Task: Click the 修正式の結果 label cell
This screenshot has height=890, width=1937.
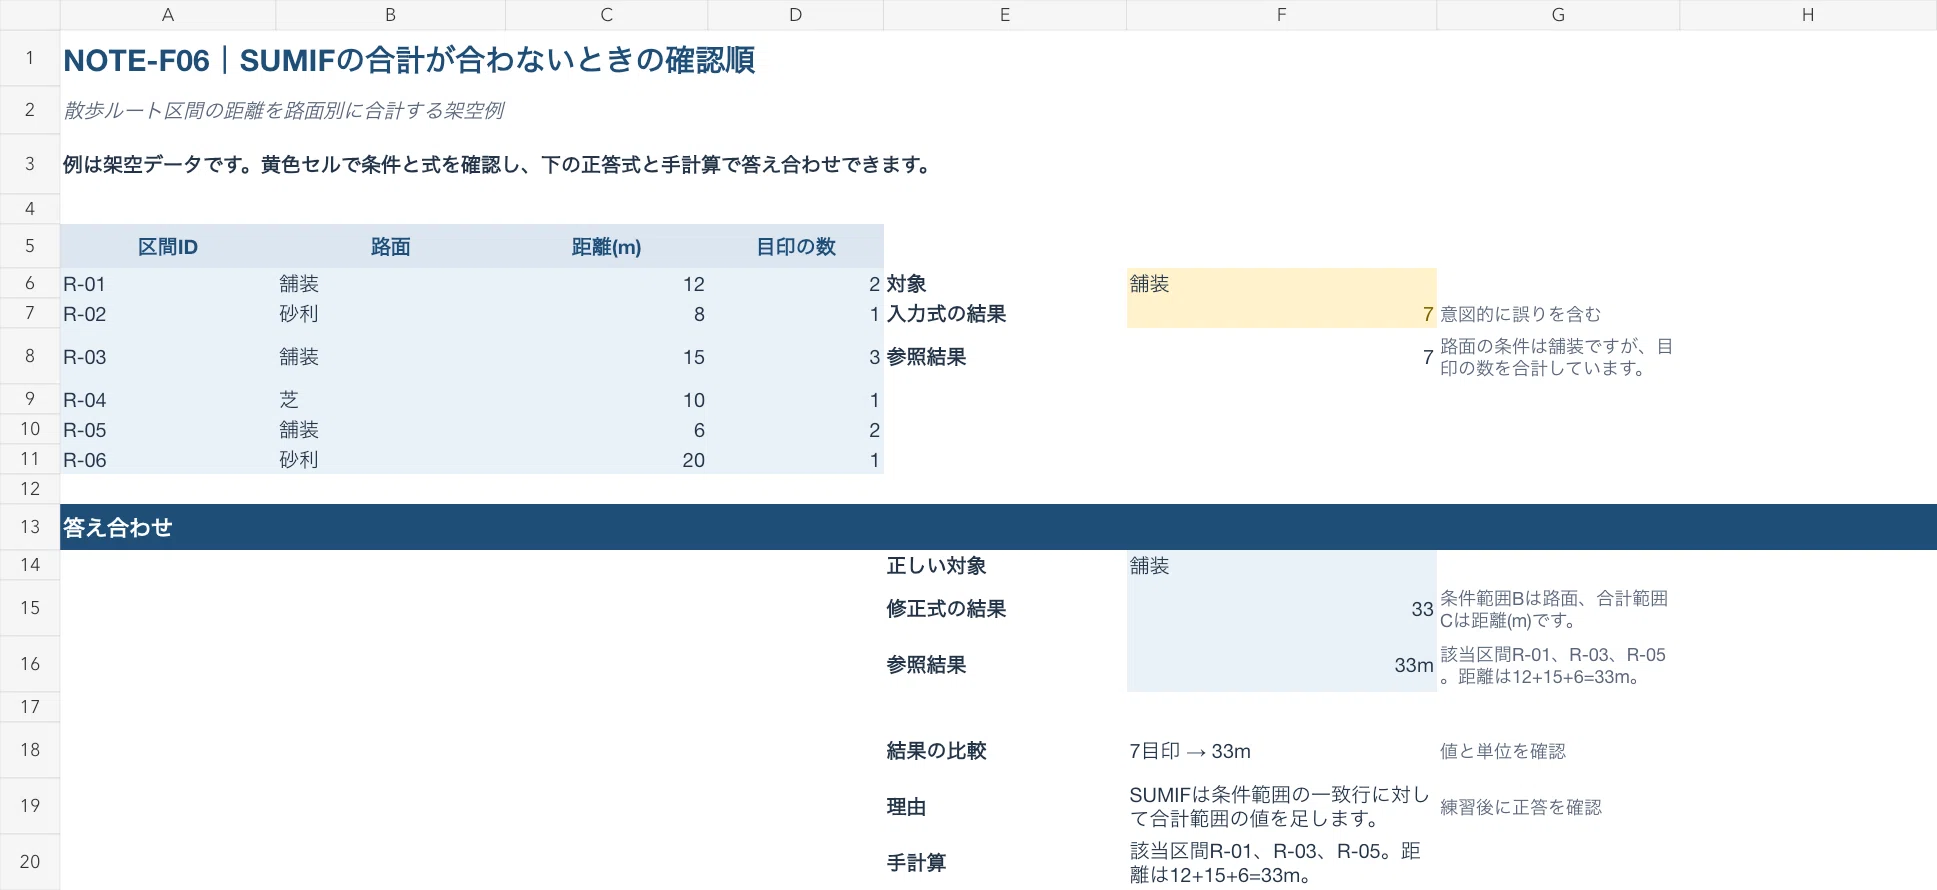Action: (x=1005, y=609)
